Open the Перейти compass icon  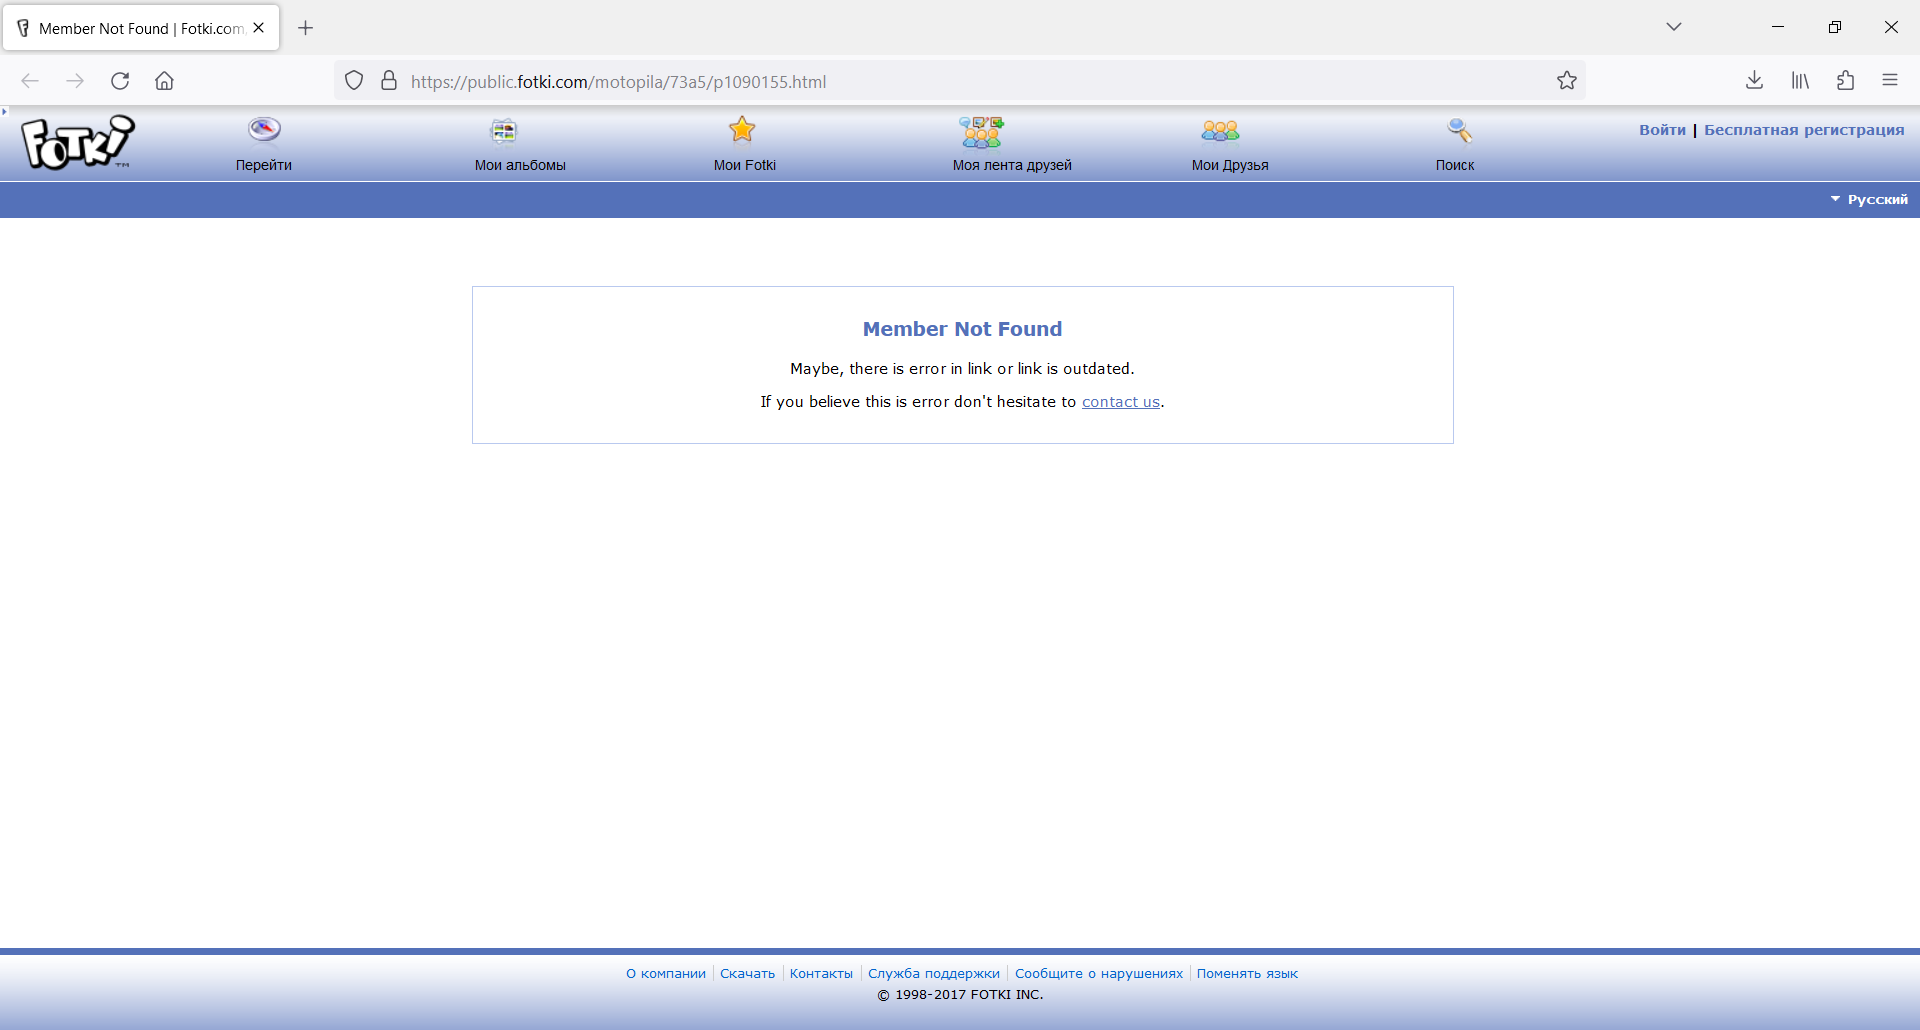point(264,130)
